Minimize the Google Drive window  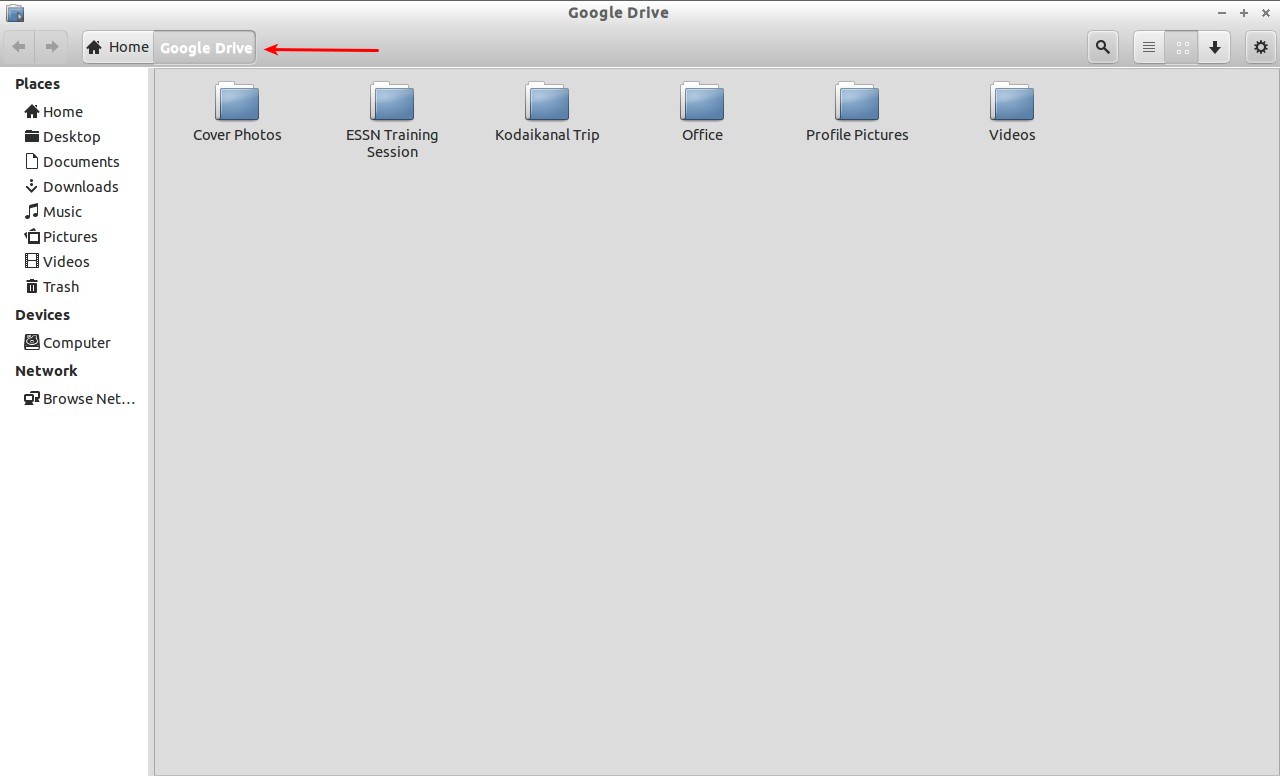pyautogui.click(x=1222, y=13)
